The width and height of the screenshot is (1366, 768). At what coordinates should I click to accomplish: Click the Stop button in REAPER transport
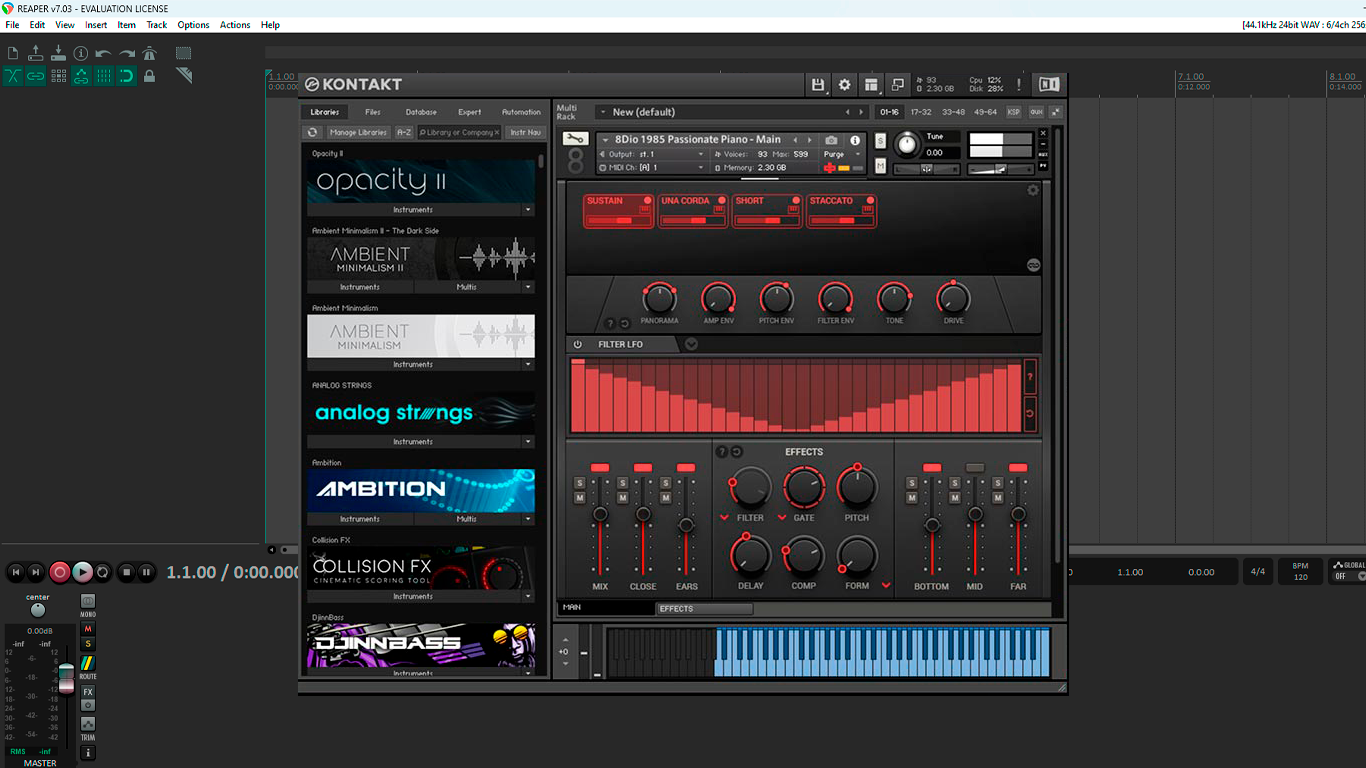point(126,572)
